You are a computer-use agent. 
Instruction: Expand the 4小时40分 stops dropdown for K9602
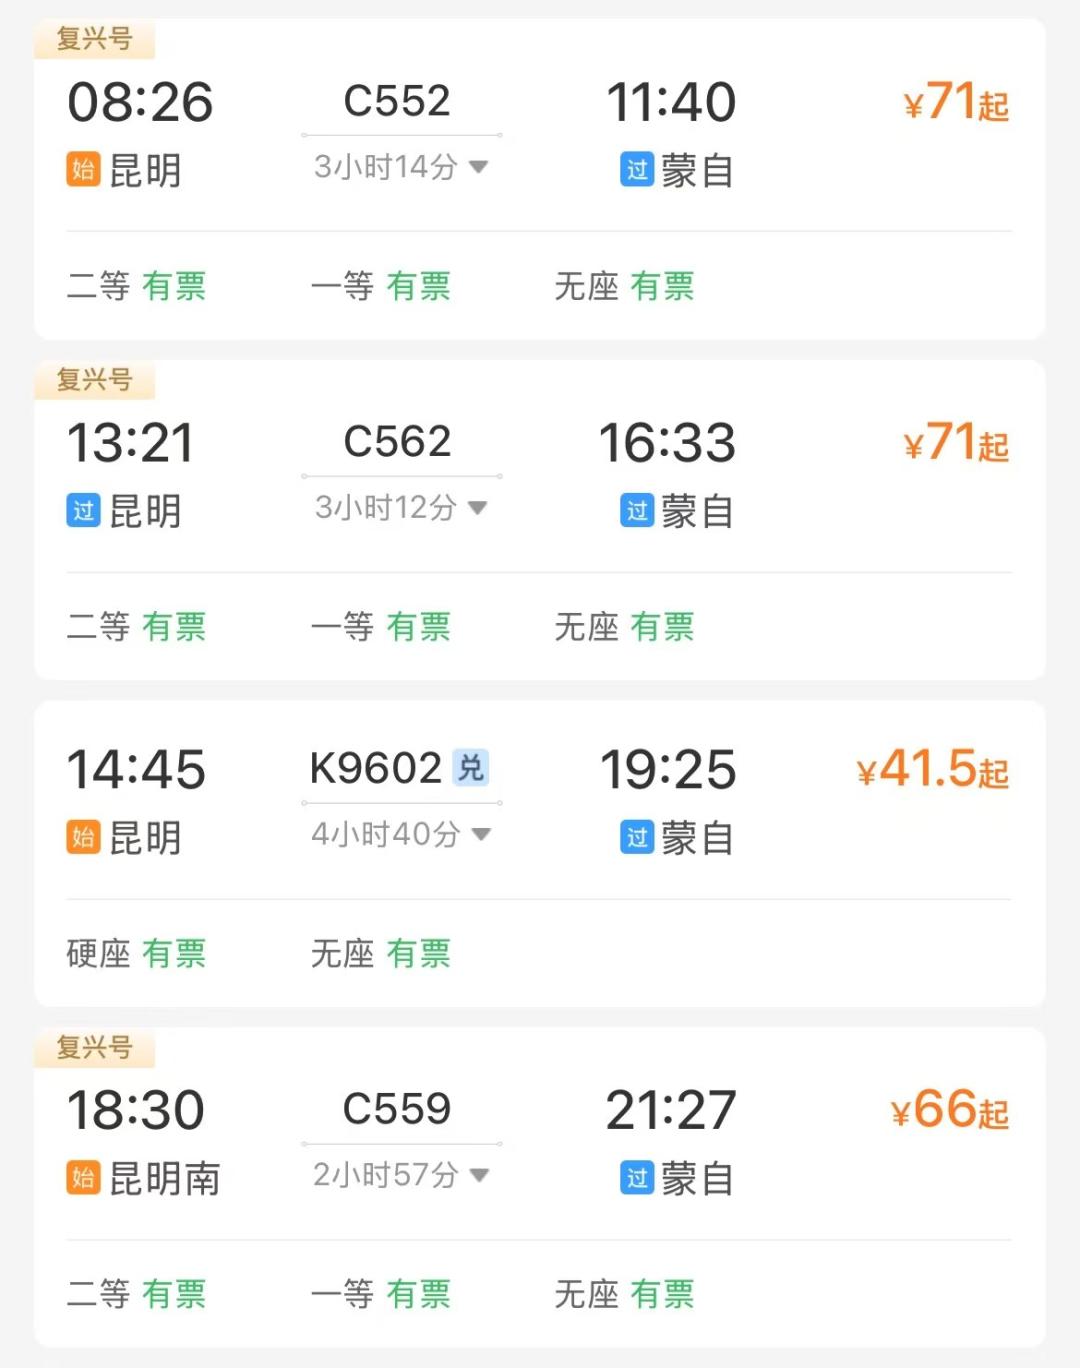pyautogui.click(x=481, y=834)
